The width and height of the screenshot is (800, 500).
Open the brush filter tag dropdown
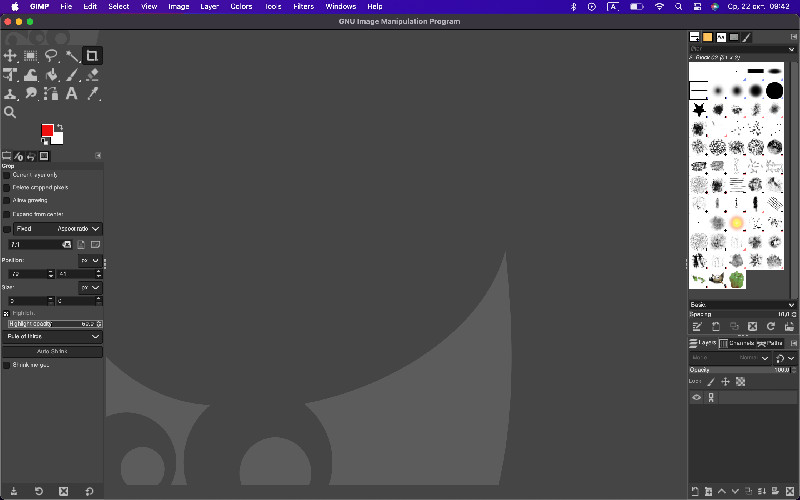tap(792, 49)
